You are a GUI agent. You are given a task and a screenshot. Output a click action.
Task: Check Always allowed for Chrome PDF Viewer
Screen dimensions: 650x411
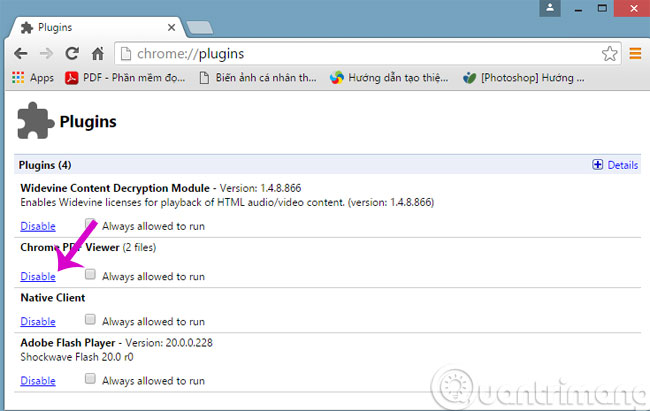click(90, 274)
